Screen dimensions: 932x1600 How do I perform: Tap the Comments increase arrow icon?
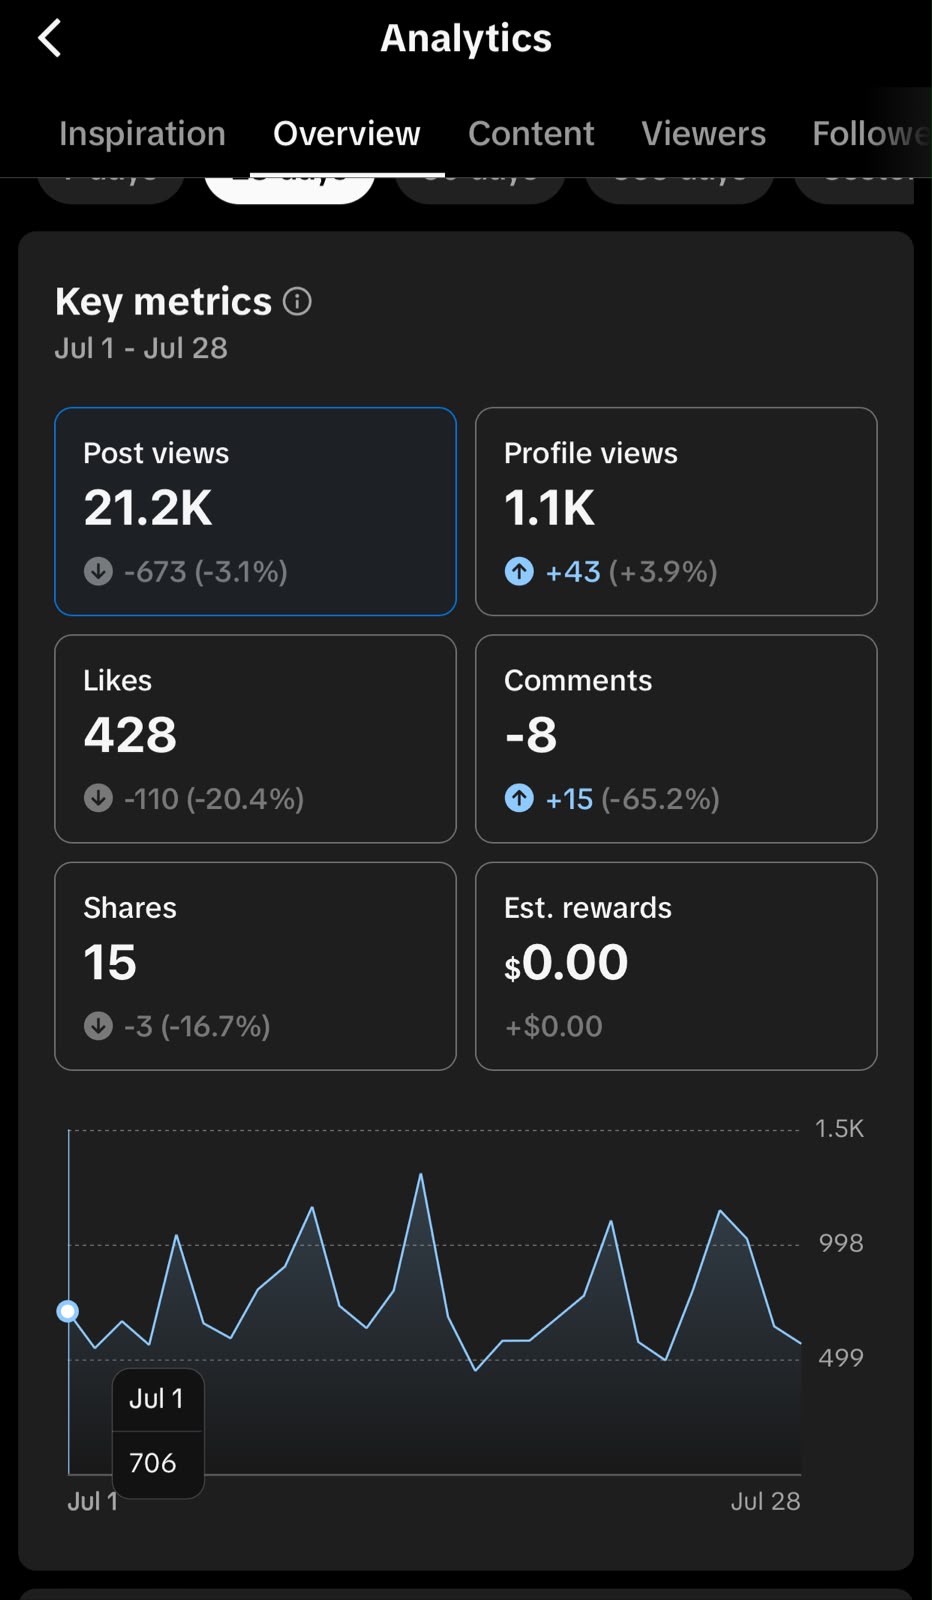pyautogui.click(x=519, y=798)
